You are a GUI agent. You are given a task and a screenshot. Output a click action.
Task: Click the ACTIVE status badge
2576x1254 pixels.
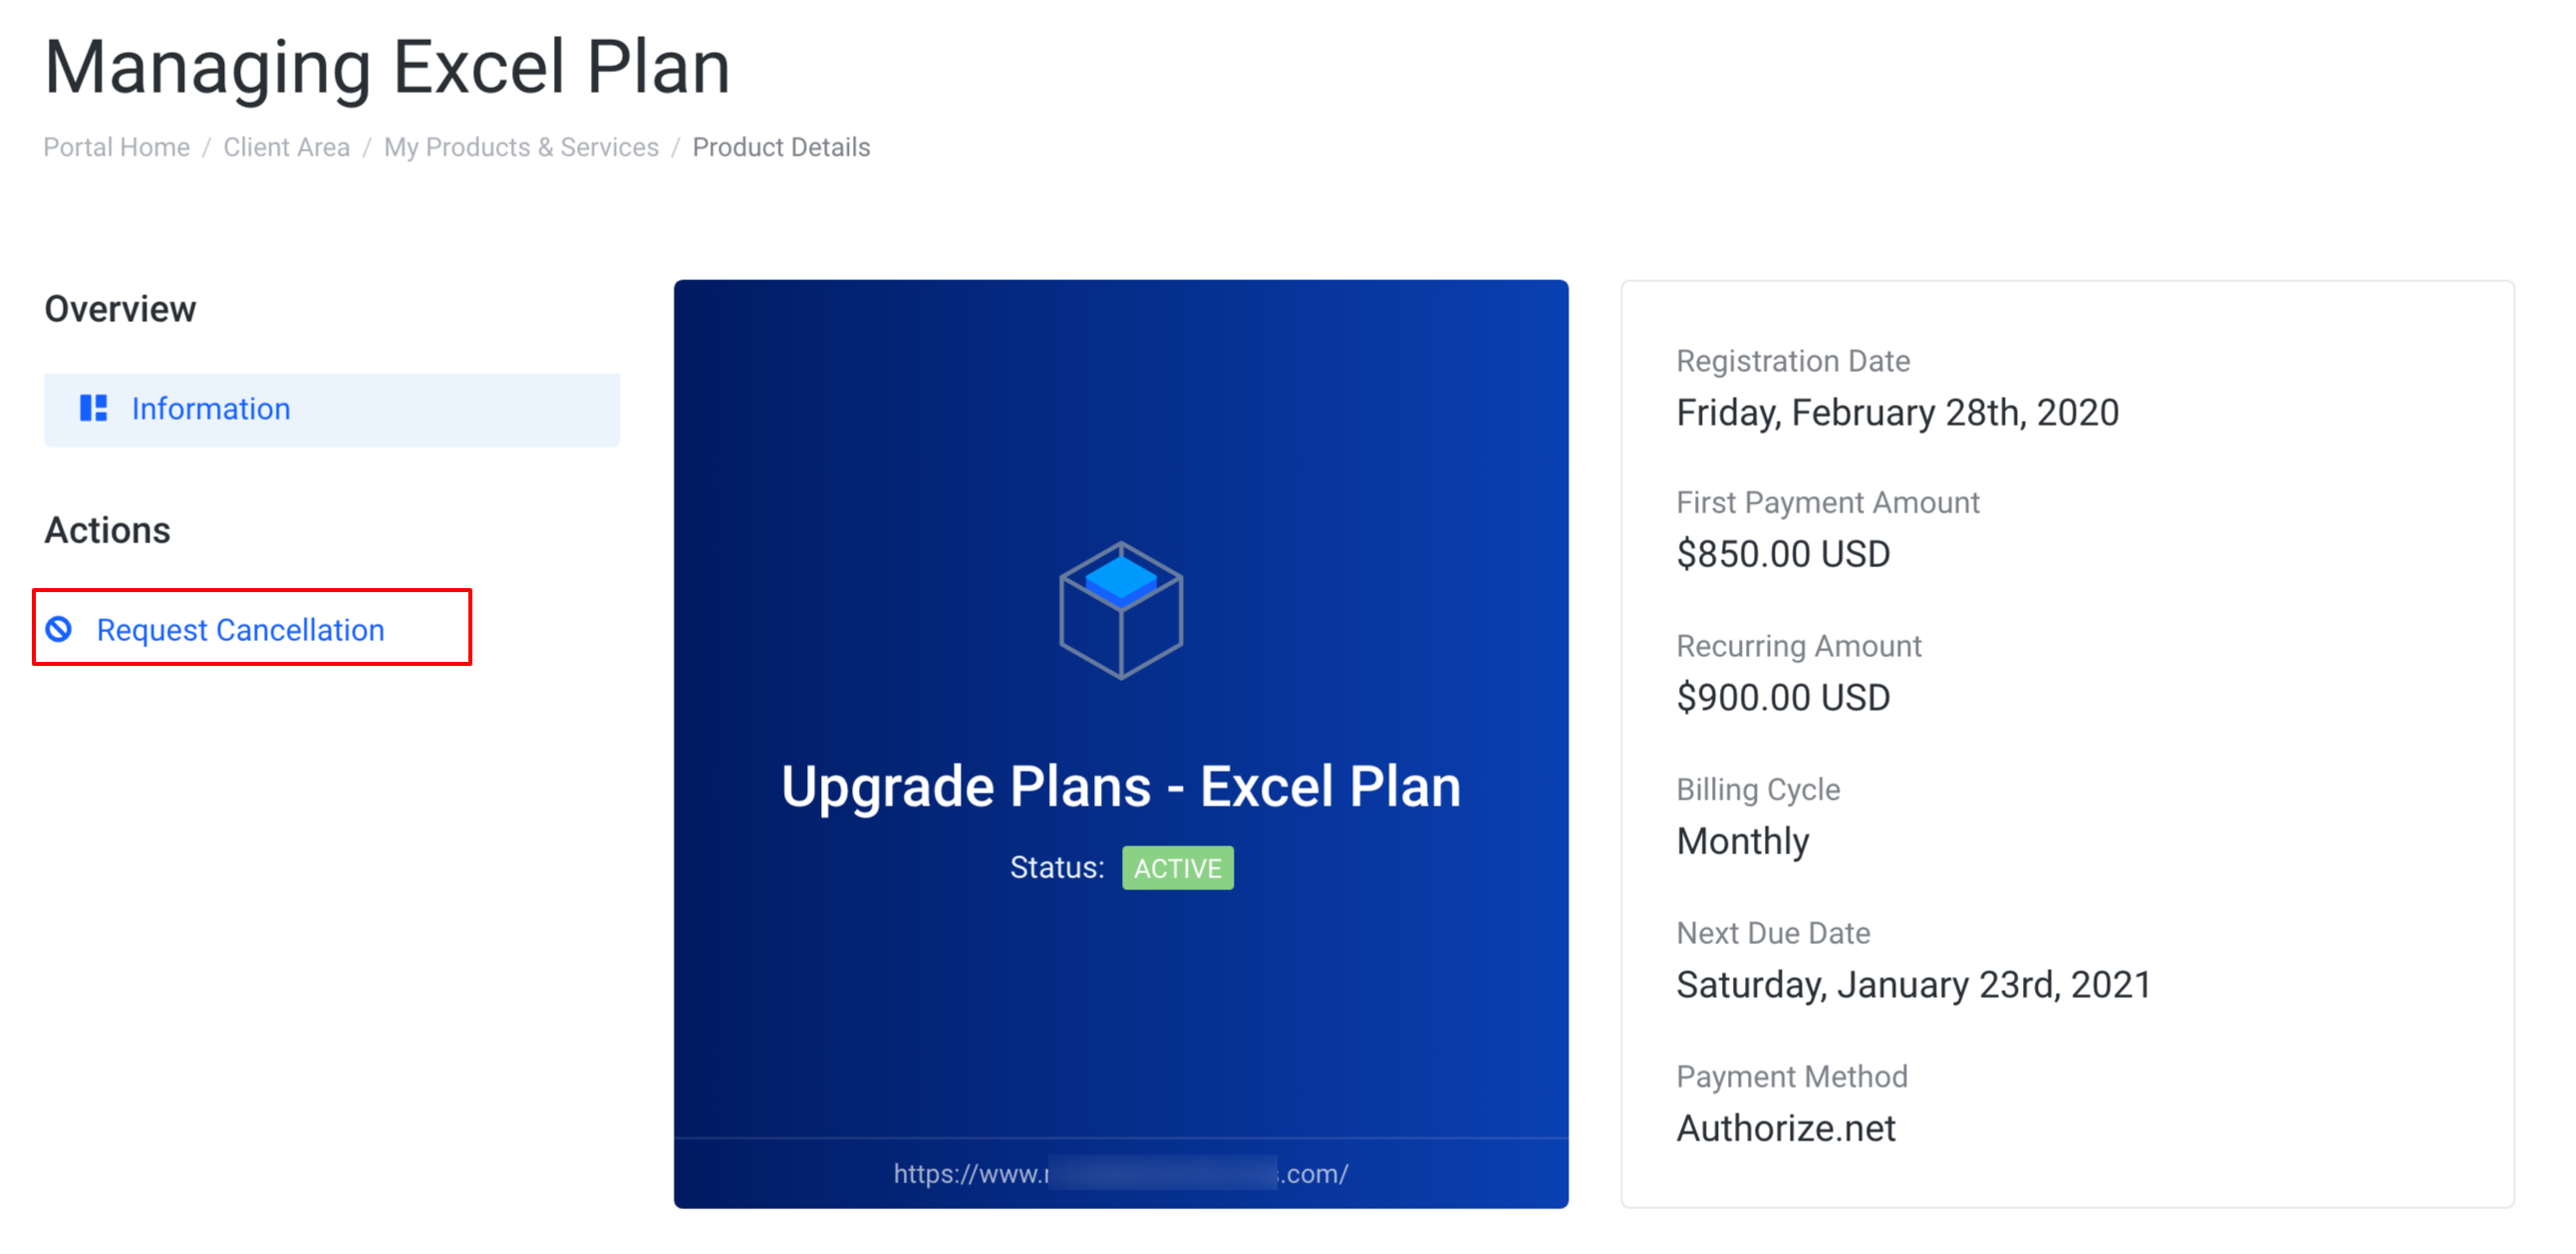tap(1177, 867)
